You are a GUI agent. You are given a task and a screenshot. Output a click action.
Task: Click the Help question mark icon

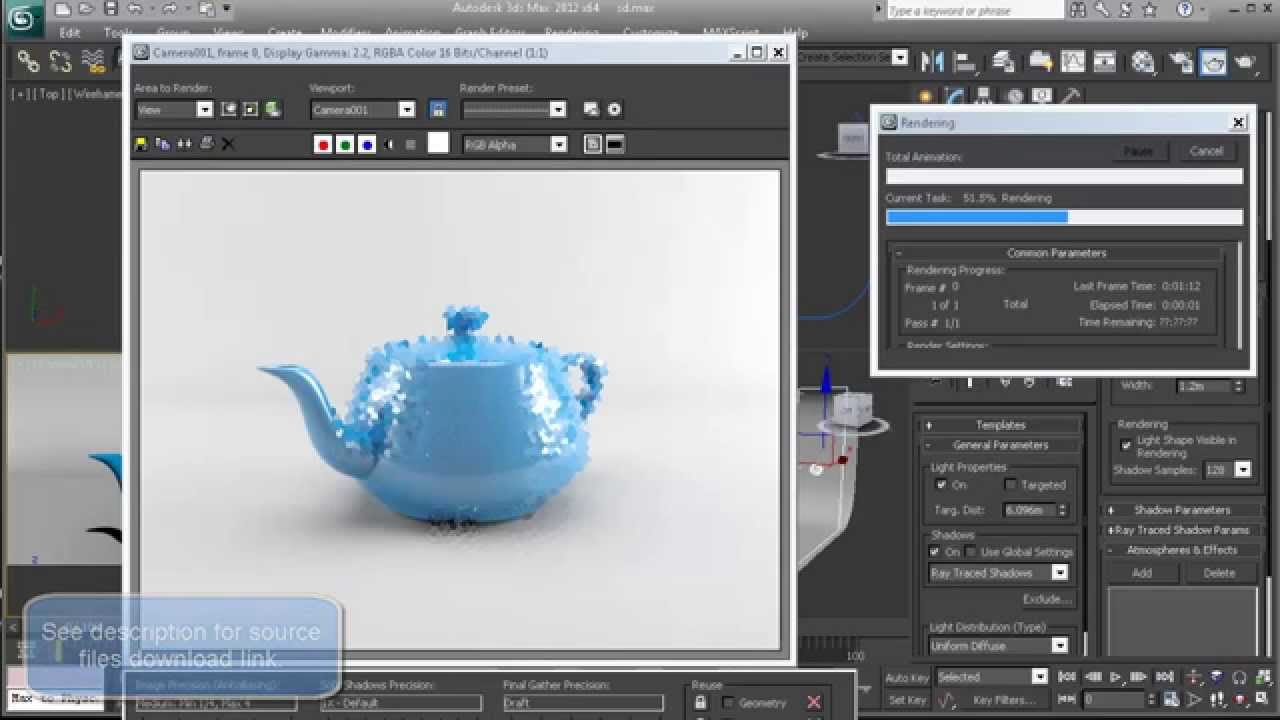pos(1186,10)
